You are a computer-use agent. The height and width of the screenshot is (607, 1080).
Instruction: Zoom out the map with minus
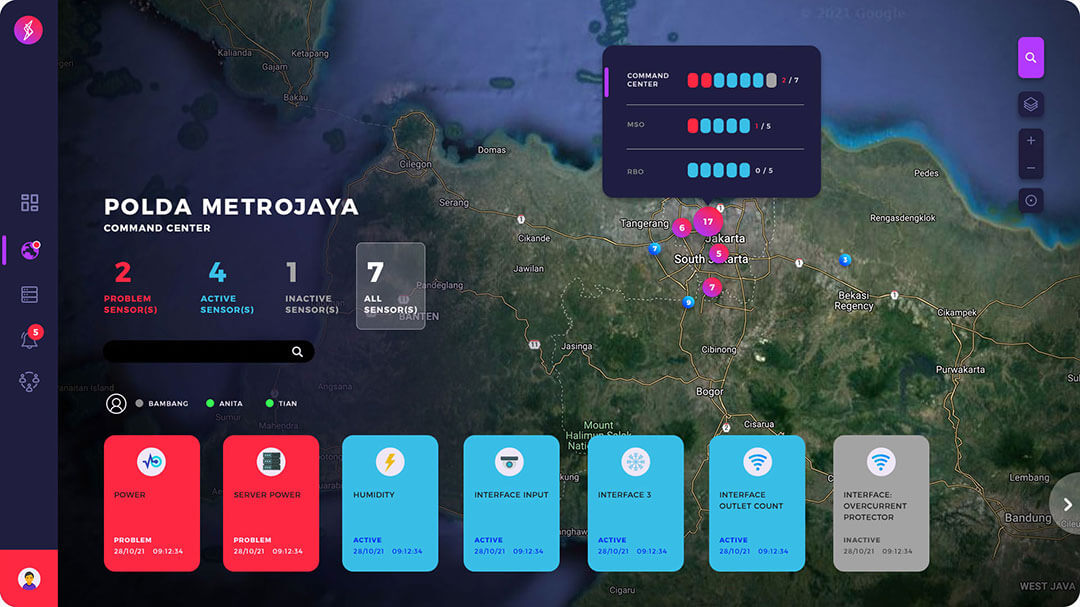tap(1031, 168)
